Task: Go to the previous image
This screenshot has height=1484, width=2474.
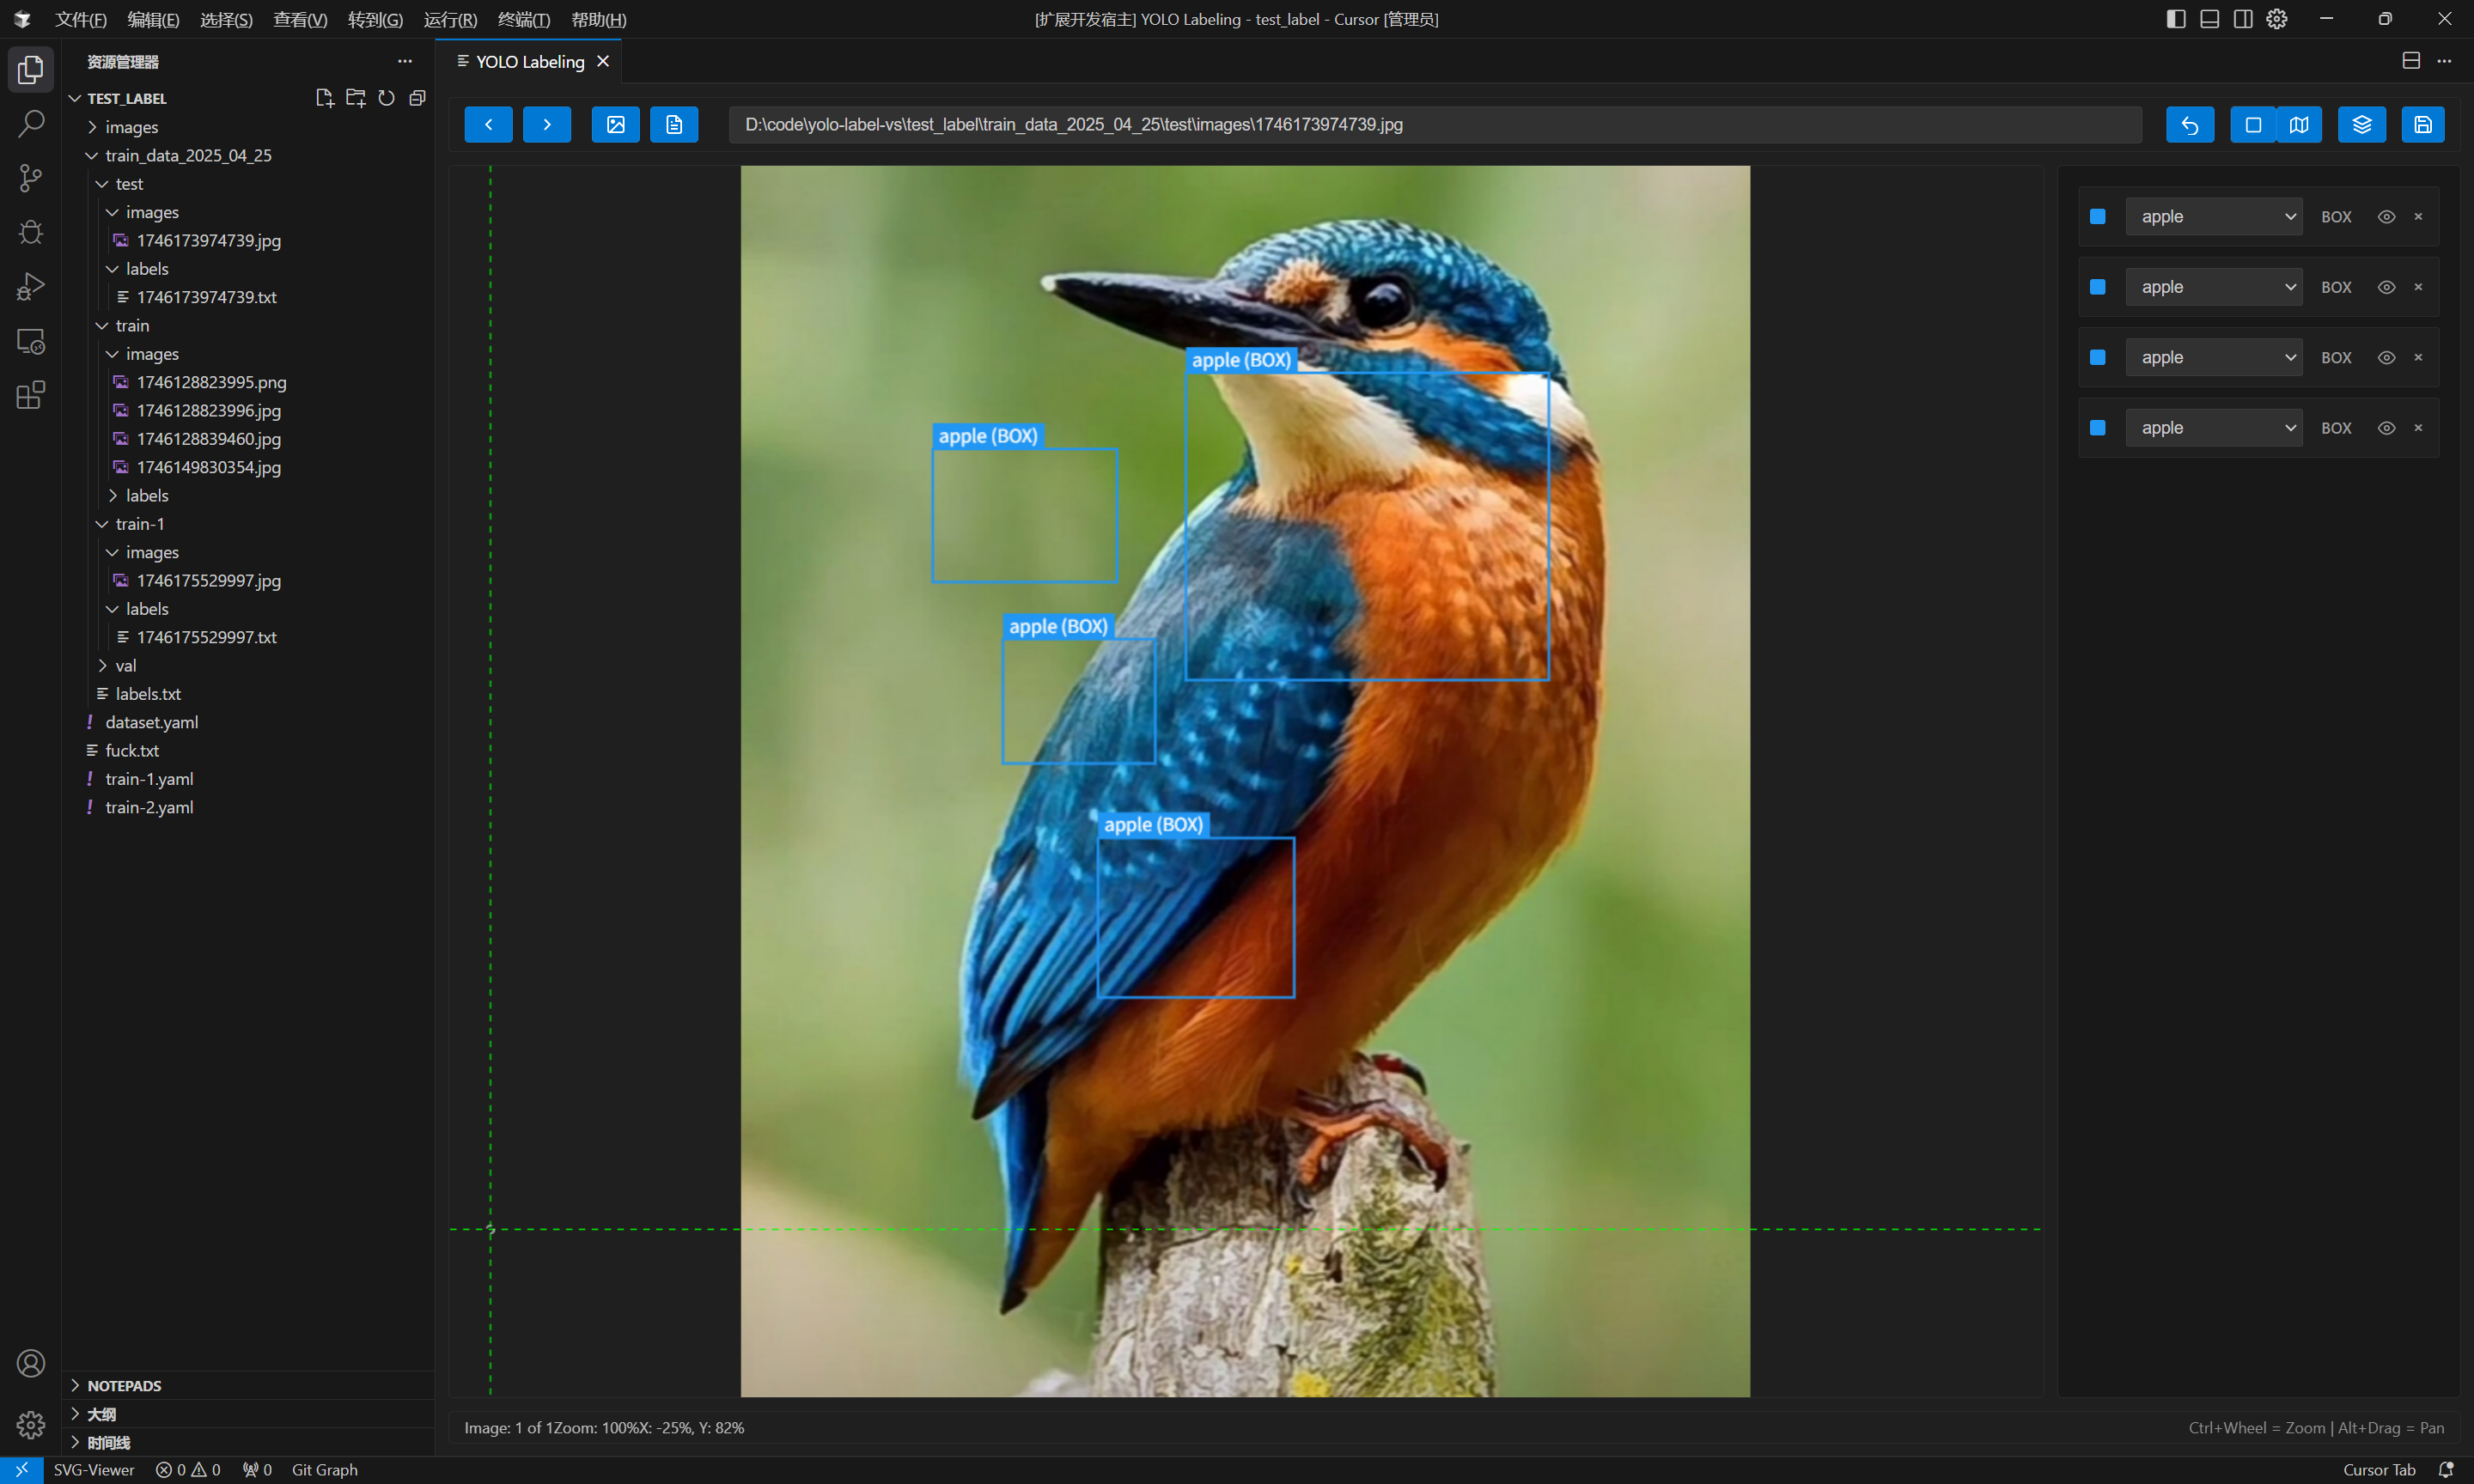Action: click(488, 124)
